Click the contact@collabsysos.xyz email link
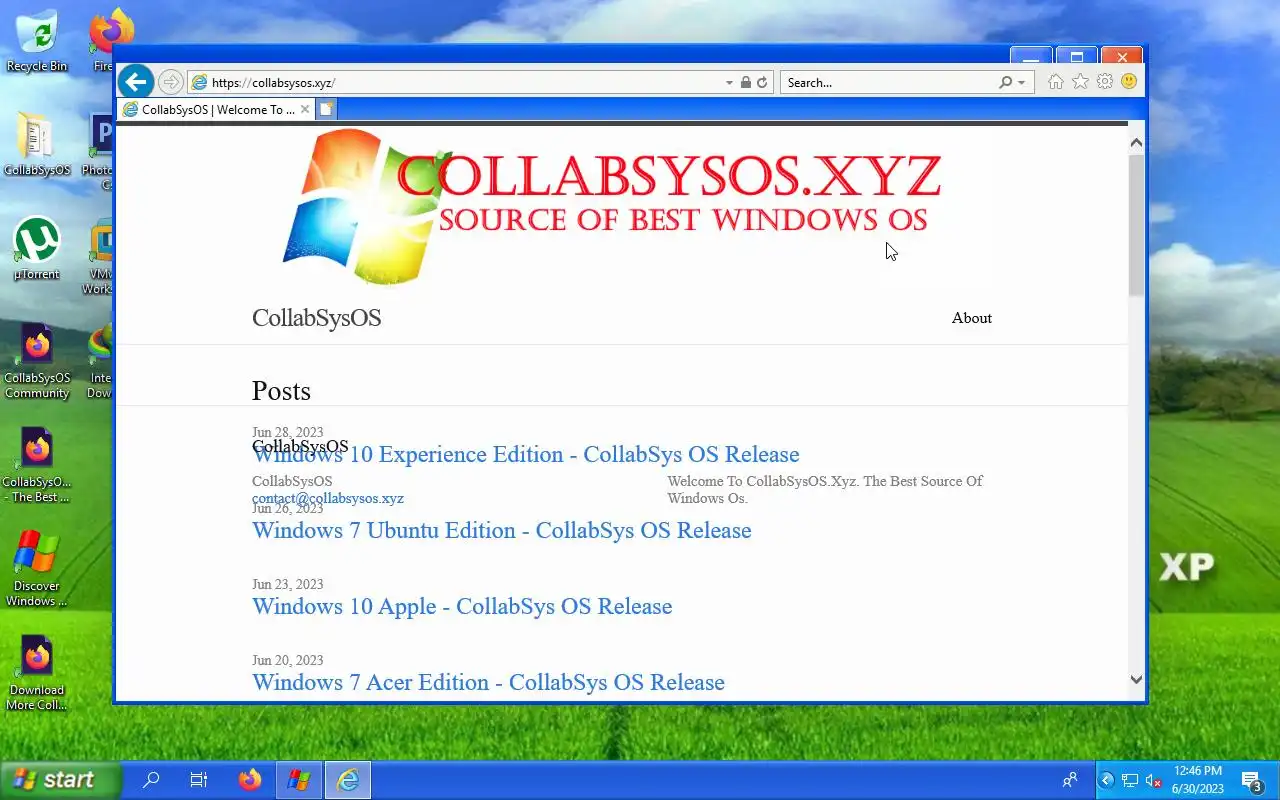Image resolution: width=1280 pixels, height=800 pixels. point(328,498)
